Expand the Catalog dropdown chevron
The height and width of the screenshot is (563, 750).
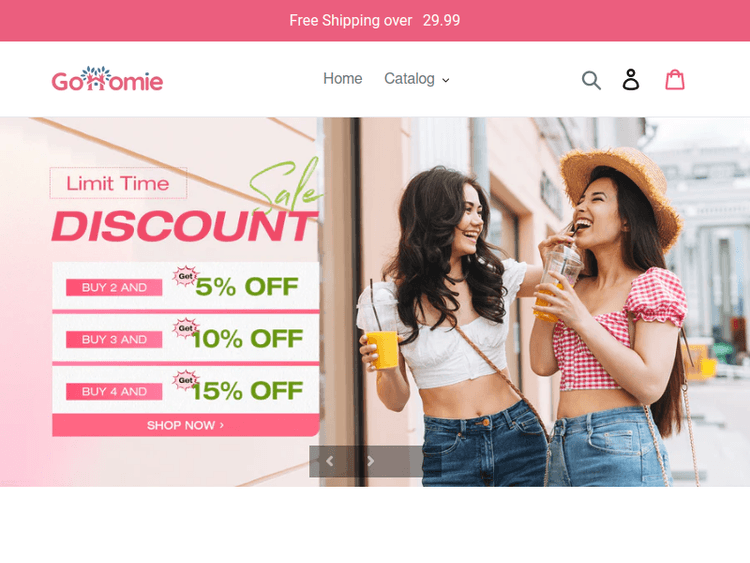coord(446,80)
